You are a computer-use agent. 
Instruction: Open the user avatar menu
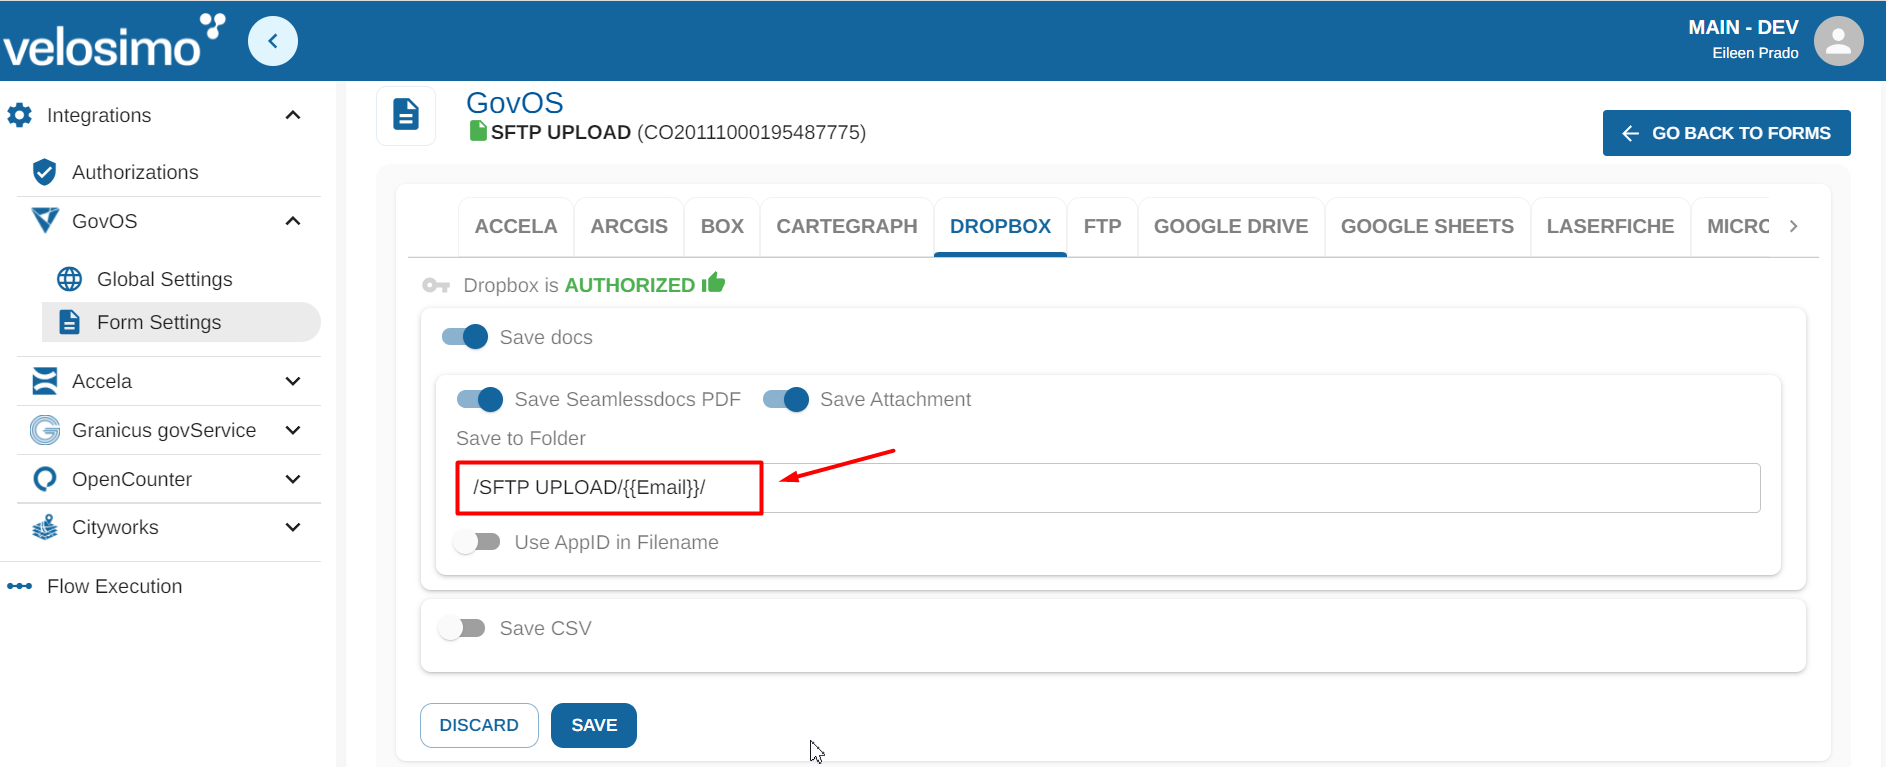coord(1838,41)
